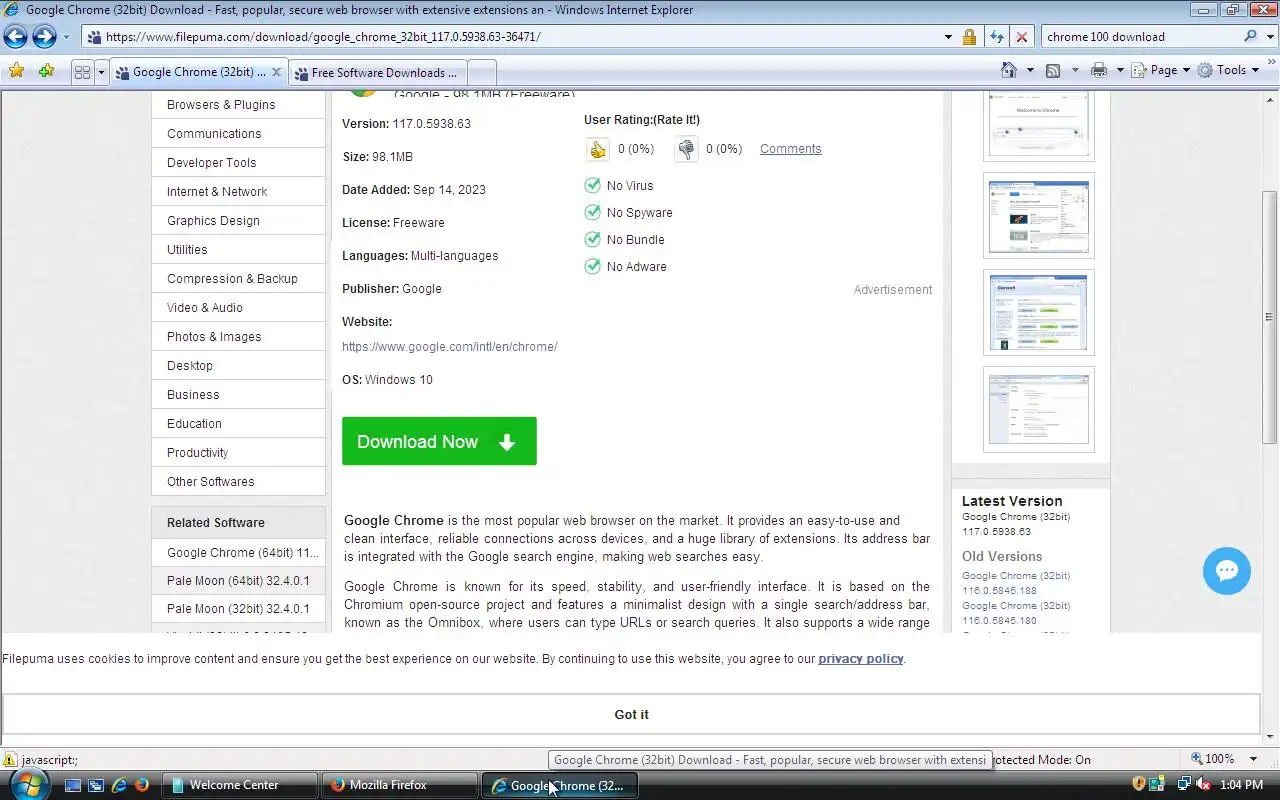Click the network tray icon
Viewport: 1280px width, 800px height.
point(1184,785)
